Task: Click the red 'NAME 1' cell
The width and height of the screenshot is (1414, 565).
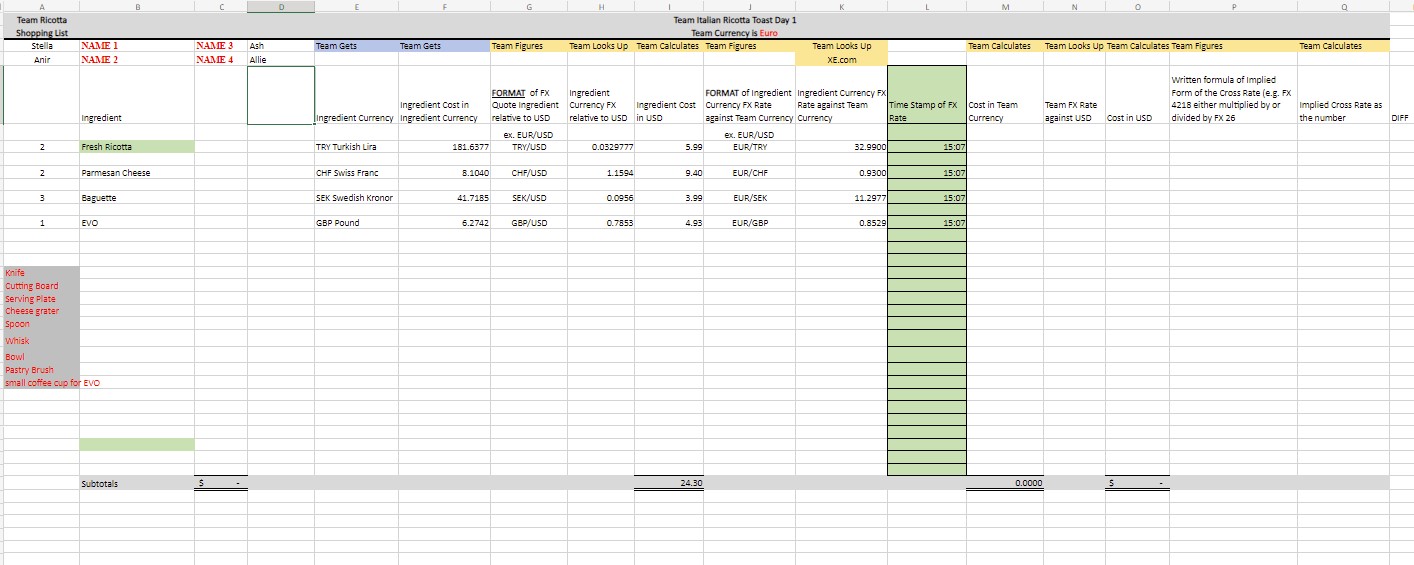Action: 137,46
